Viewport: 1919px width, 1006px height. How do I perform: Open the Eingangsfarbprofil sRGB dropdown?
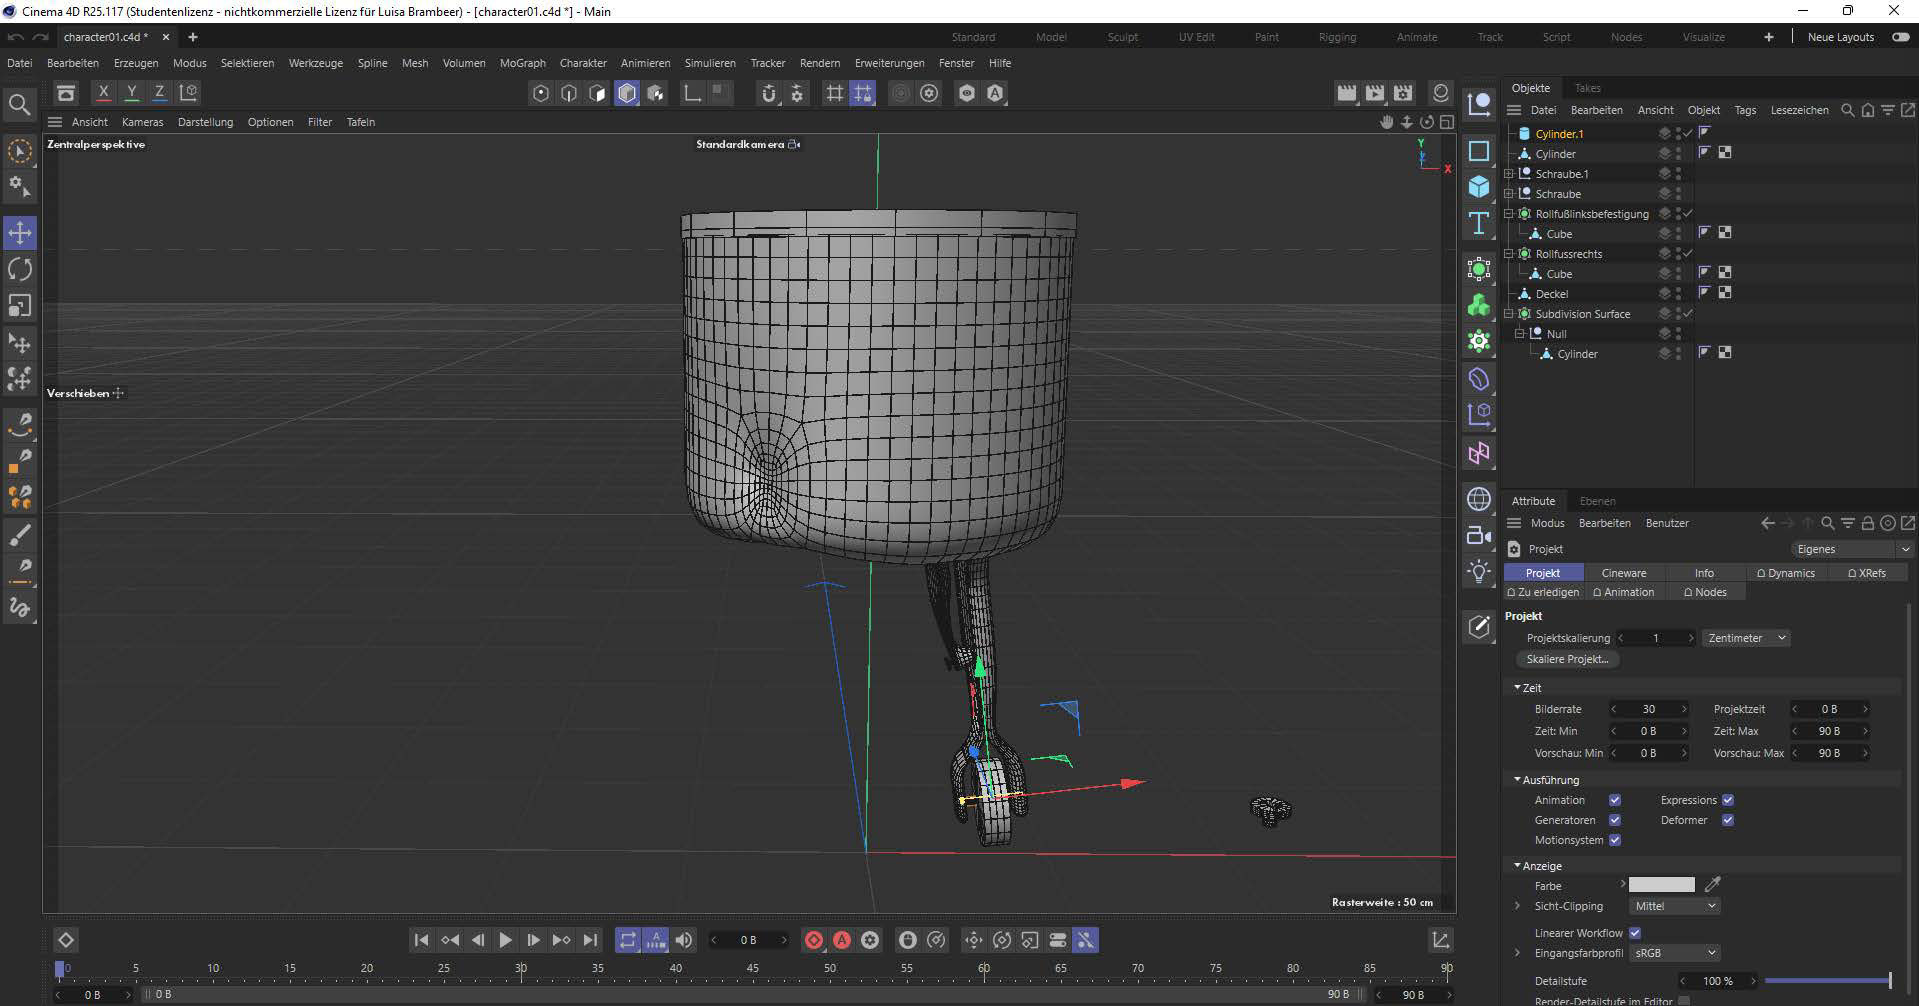tap(1674, 953)
